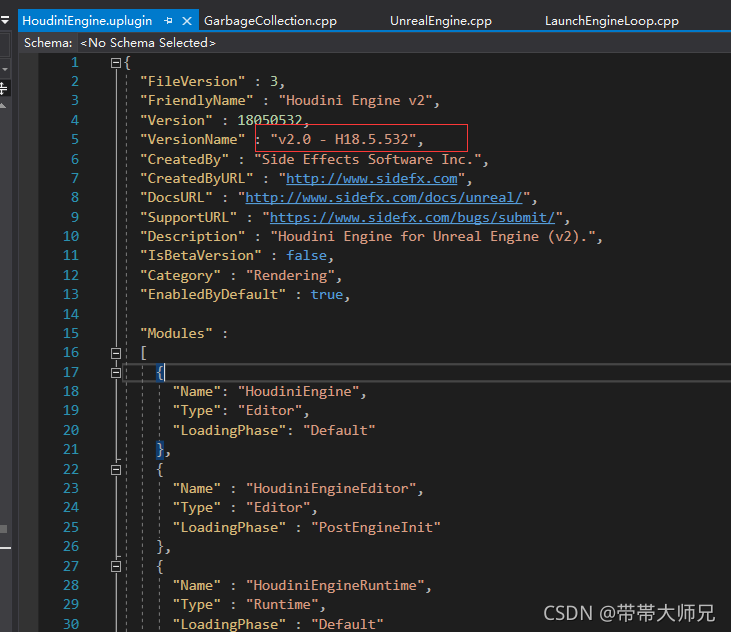Image resolution: width=731 pixels, height=632 pixels.
Task: Collapse the root brace on line 1
Action: [x=116, y=62]
